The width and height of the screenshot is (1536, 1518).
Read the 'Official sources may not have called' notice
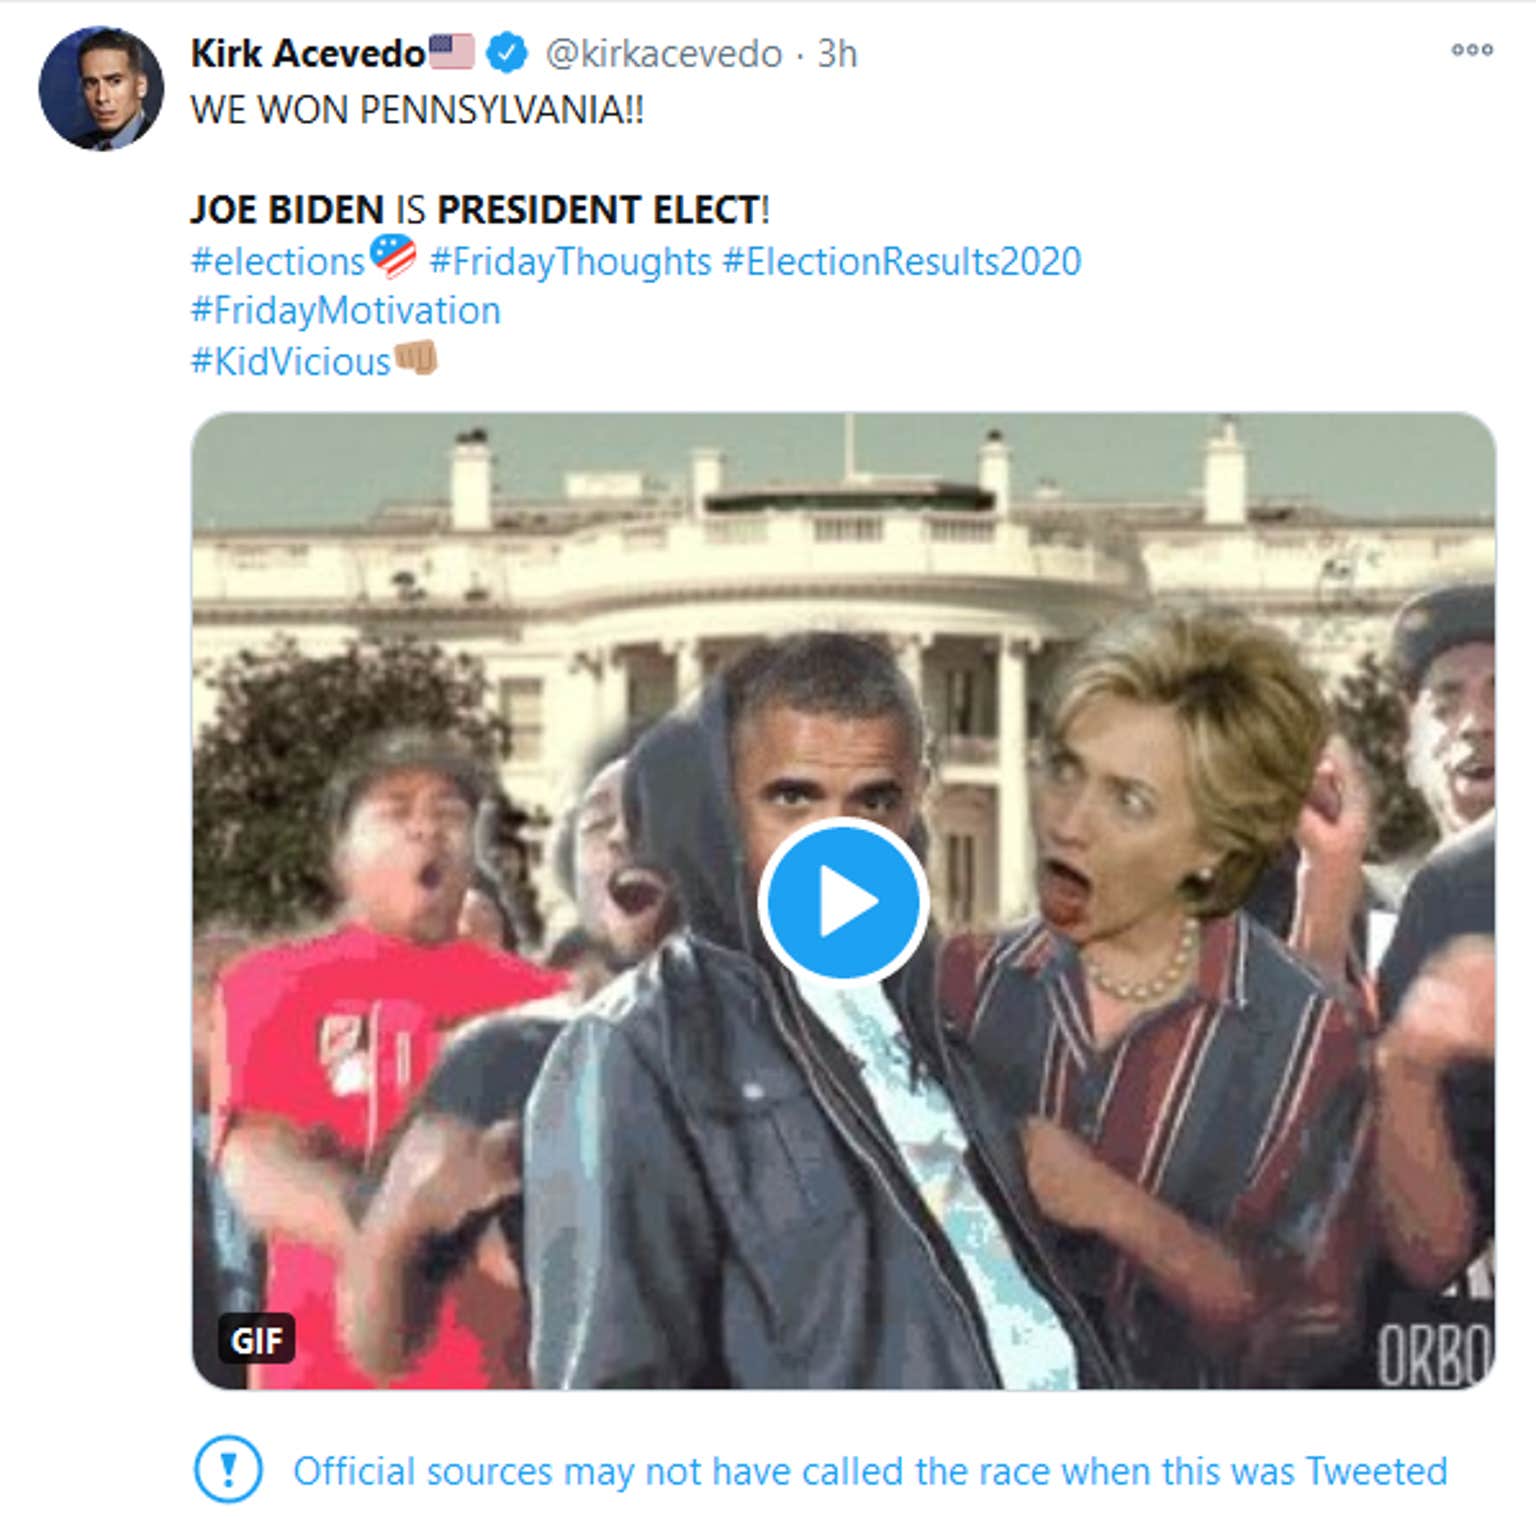[870, 1471]
